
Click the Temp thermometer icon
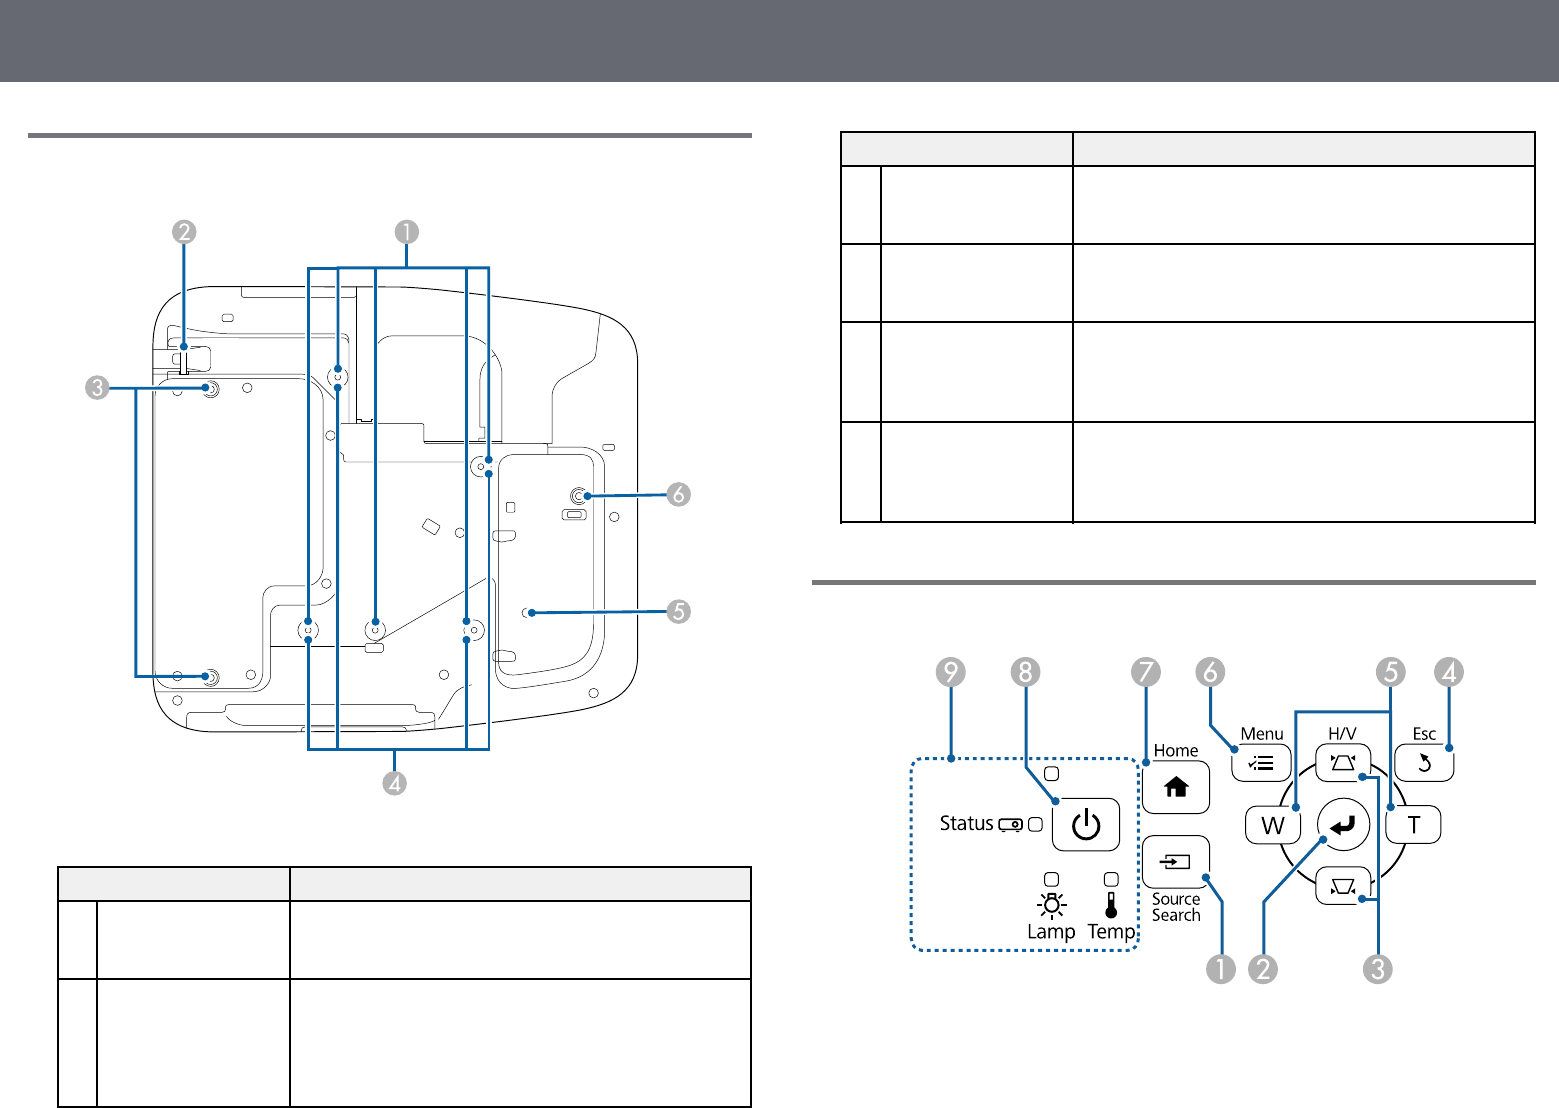1111,905
